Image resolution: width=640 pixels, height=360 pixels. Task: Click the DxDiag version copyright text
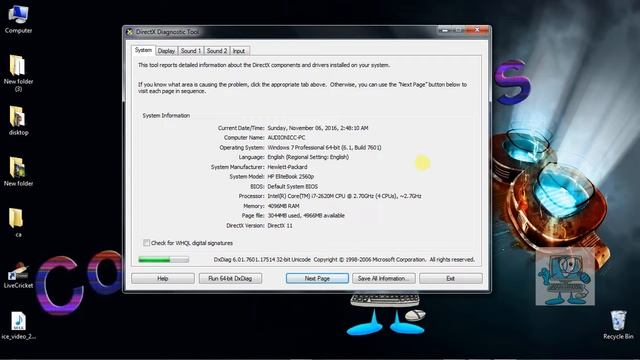(344, 260)
